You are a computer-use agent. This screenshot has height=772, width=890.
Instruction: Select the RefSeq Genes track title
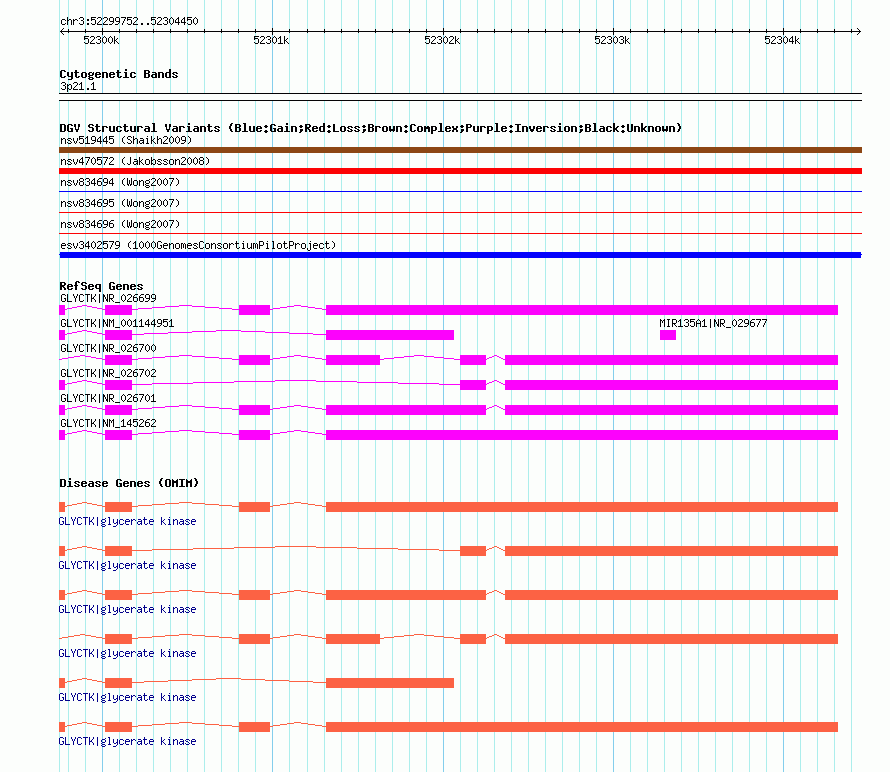[101, 286]
